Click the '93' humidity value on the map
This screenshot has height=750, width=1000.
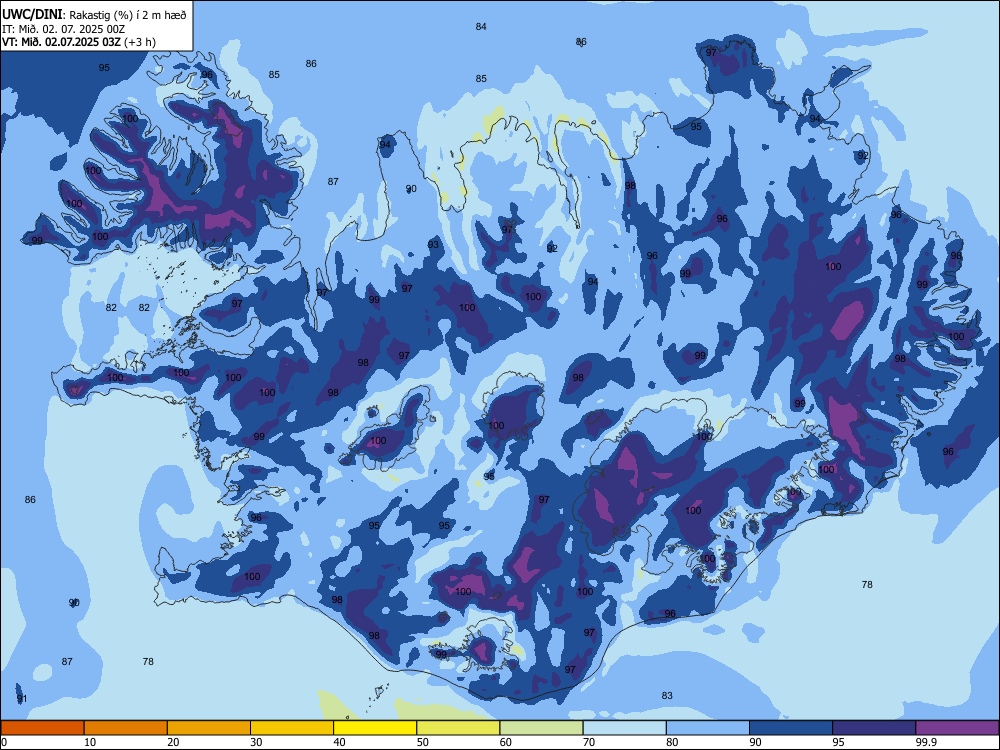click(433, 245)
